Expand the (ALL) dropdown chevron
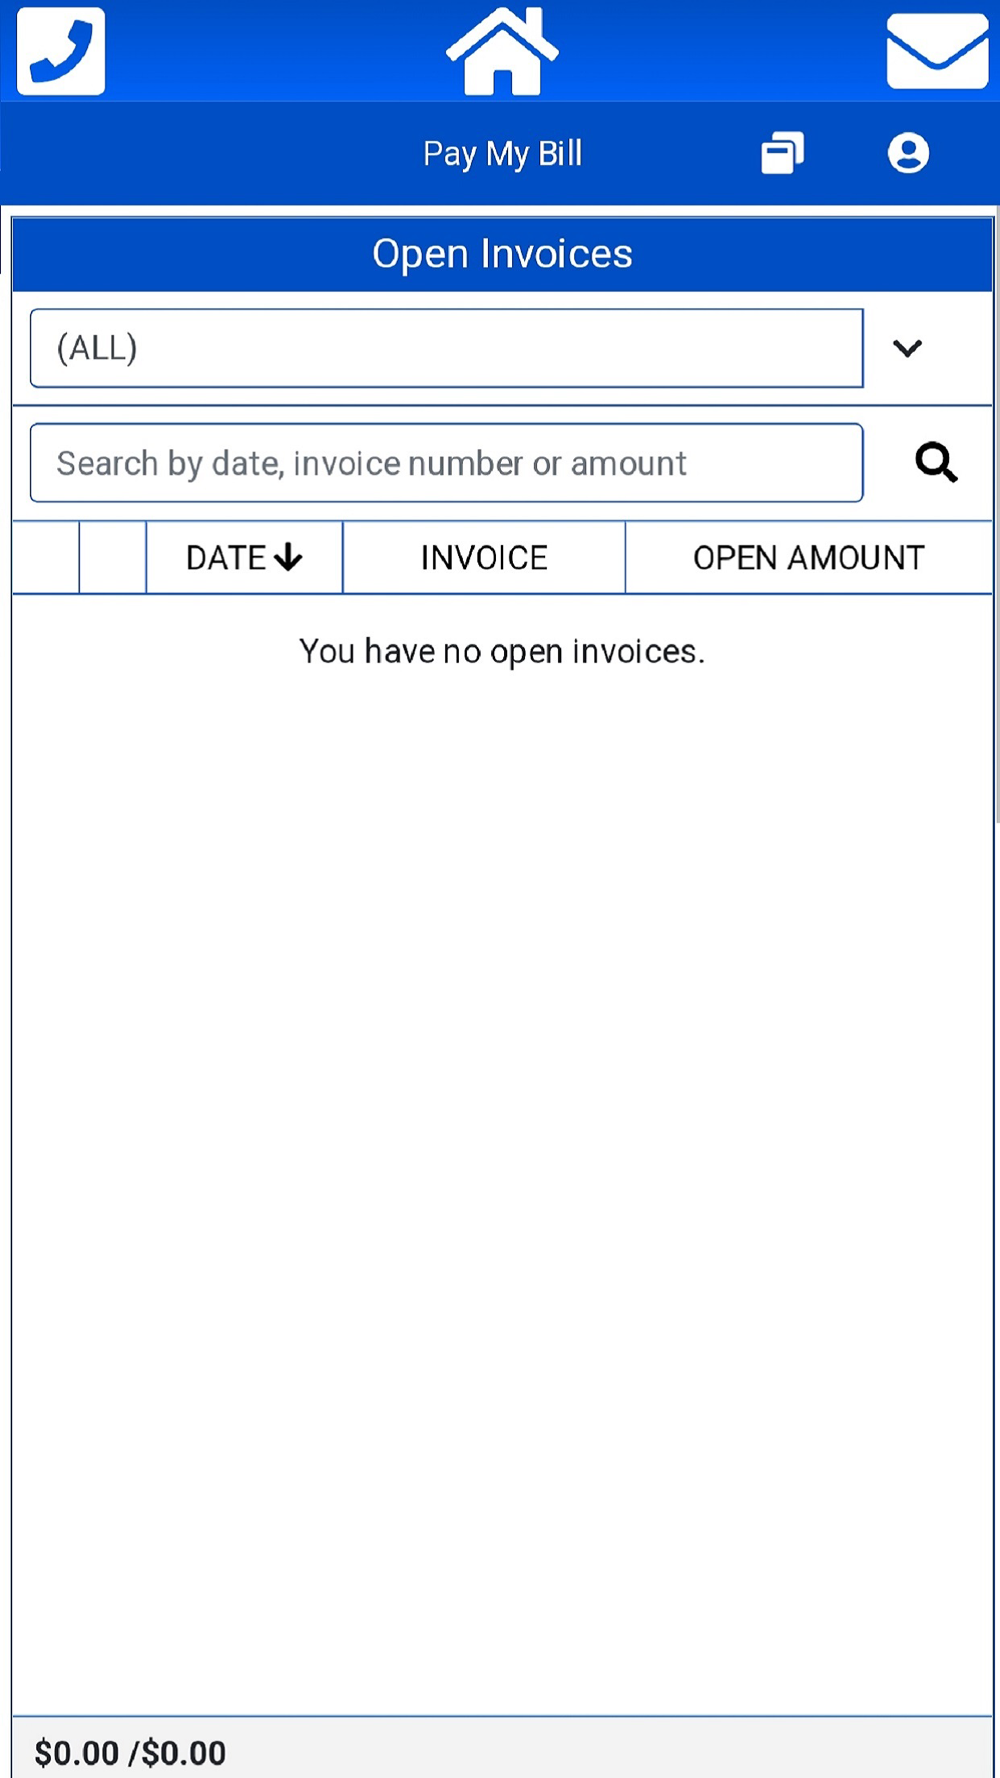 [x=907, y=348]
